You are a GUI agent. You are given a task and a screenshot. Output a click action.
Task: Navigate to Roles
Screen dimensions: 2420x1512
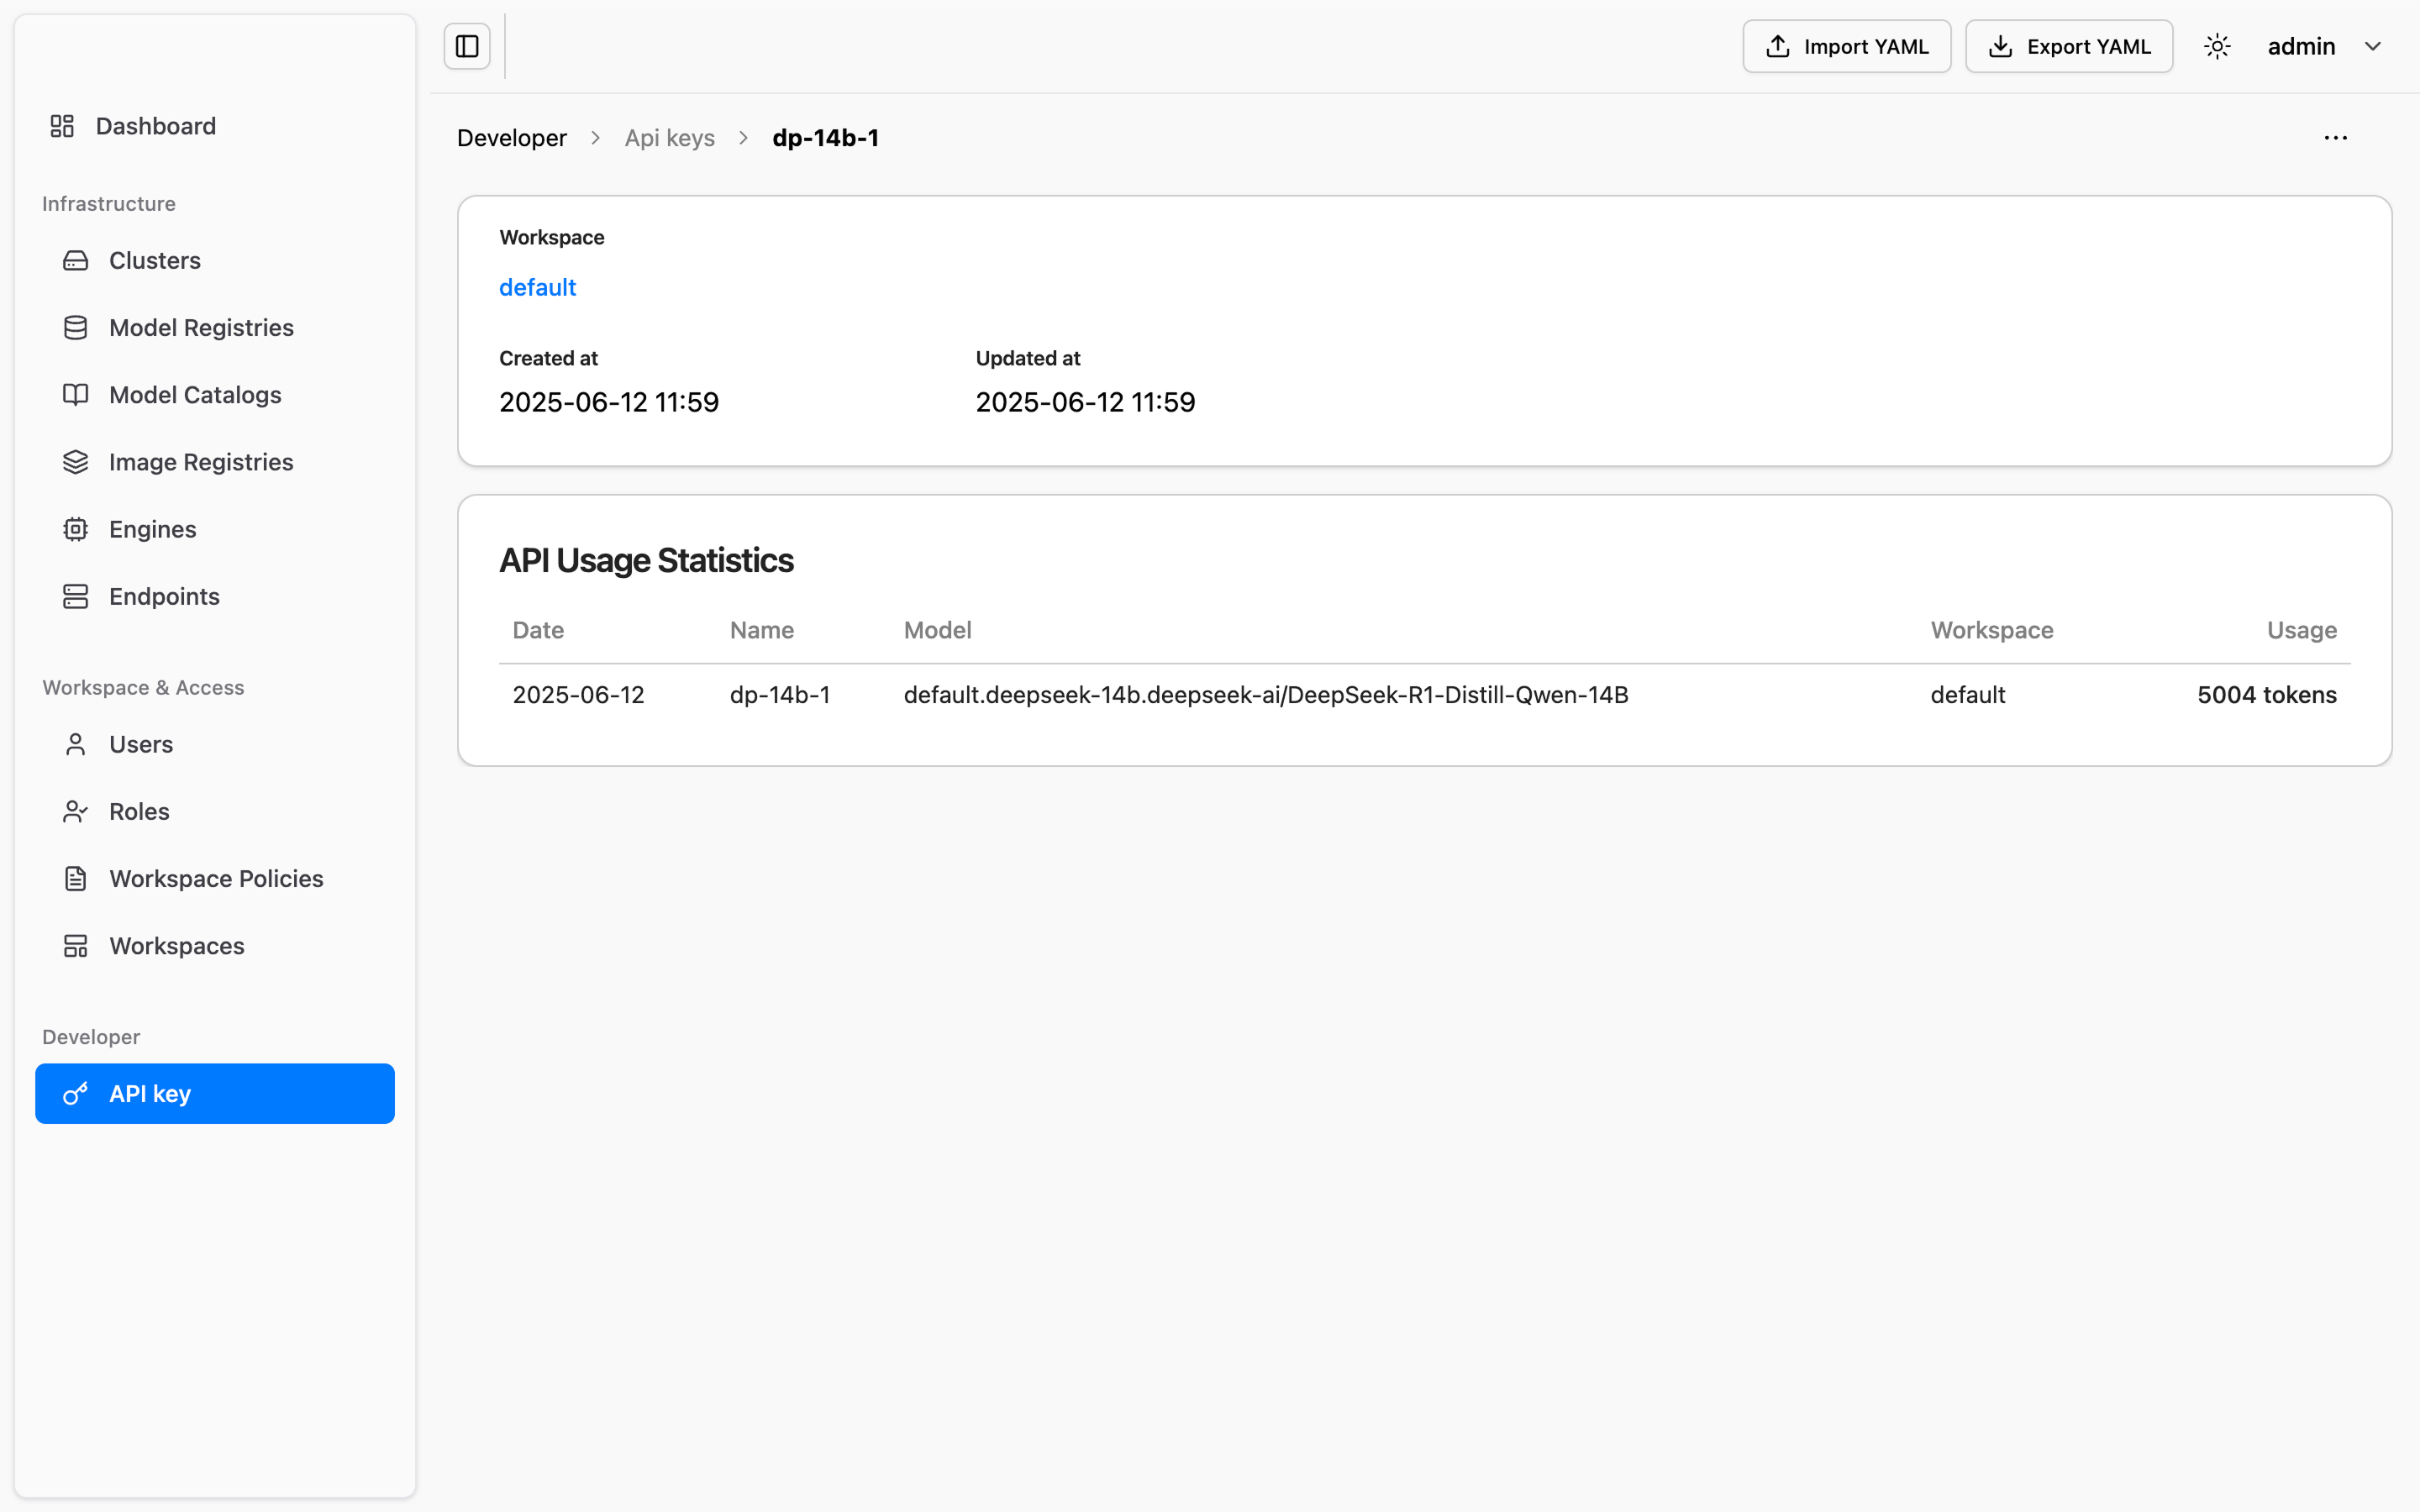215,811
